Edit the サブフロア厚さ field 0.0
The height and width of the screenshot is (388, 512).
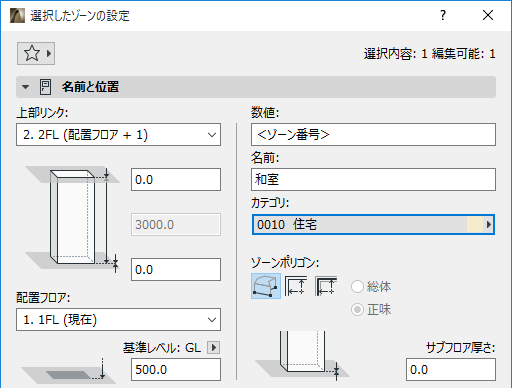click(x=451, y=370)
